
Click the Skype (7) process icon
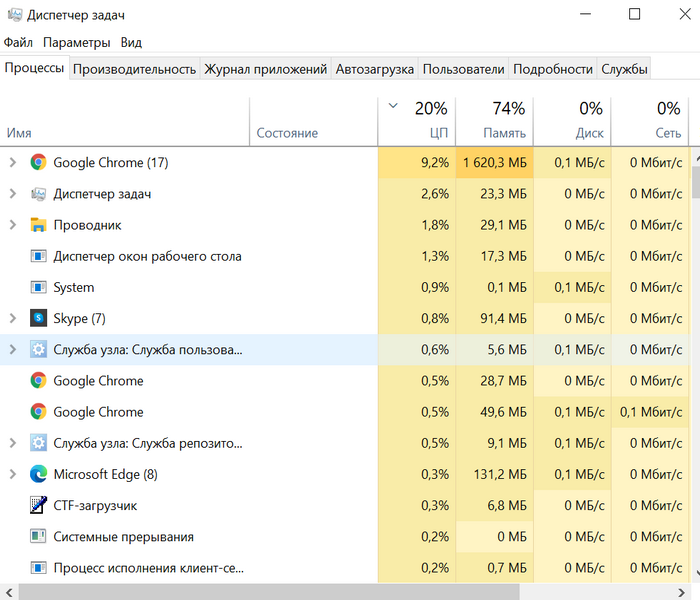pos(39,318)
